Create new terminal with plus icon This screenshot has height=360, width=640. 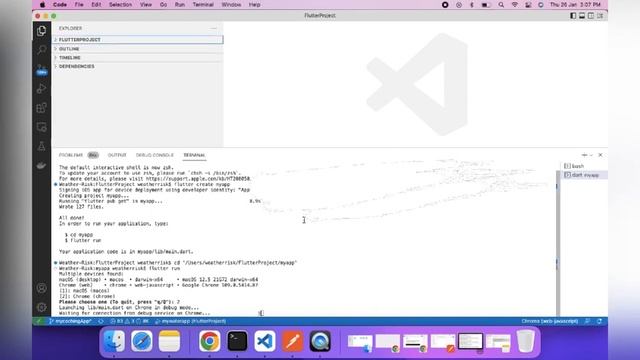pos(584,155)
